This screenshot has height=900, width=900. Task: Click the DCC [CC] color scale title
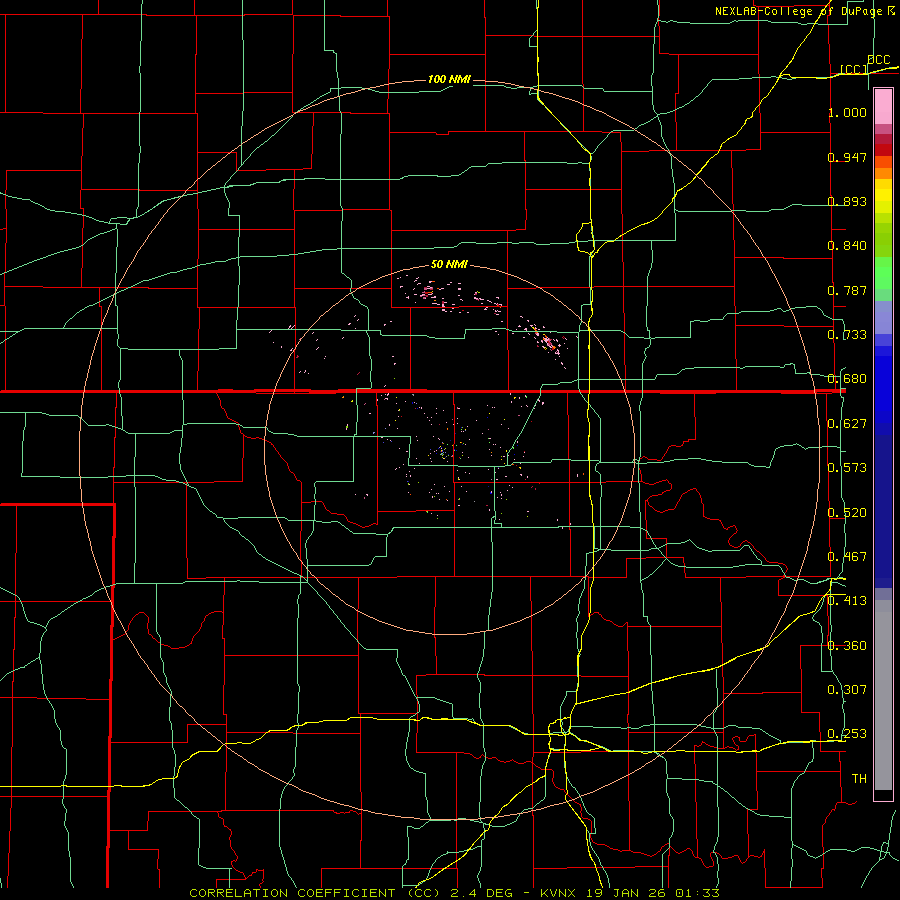point(866,64)
